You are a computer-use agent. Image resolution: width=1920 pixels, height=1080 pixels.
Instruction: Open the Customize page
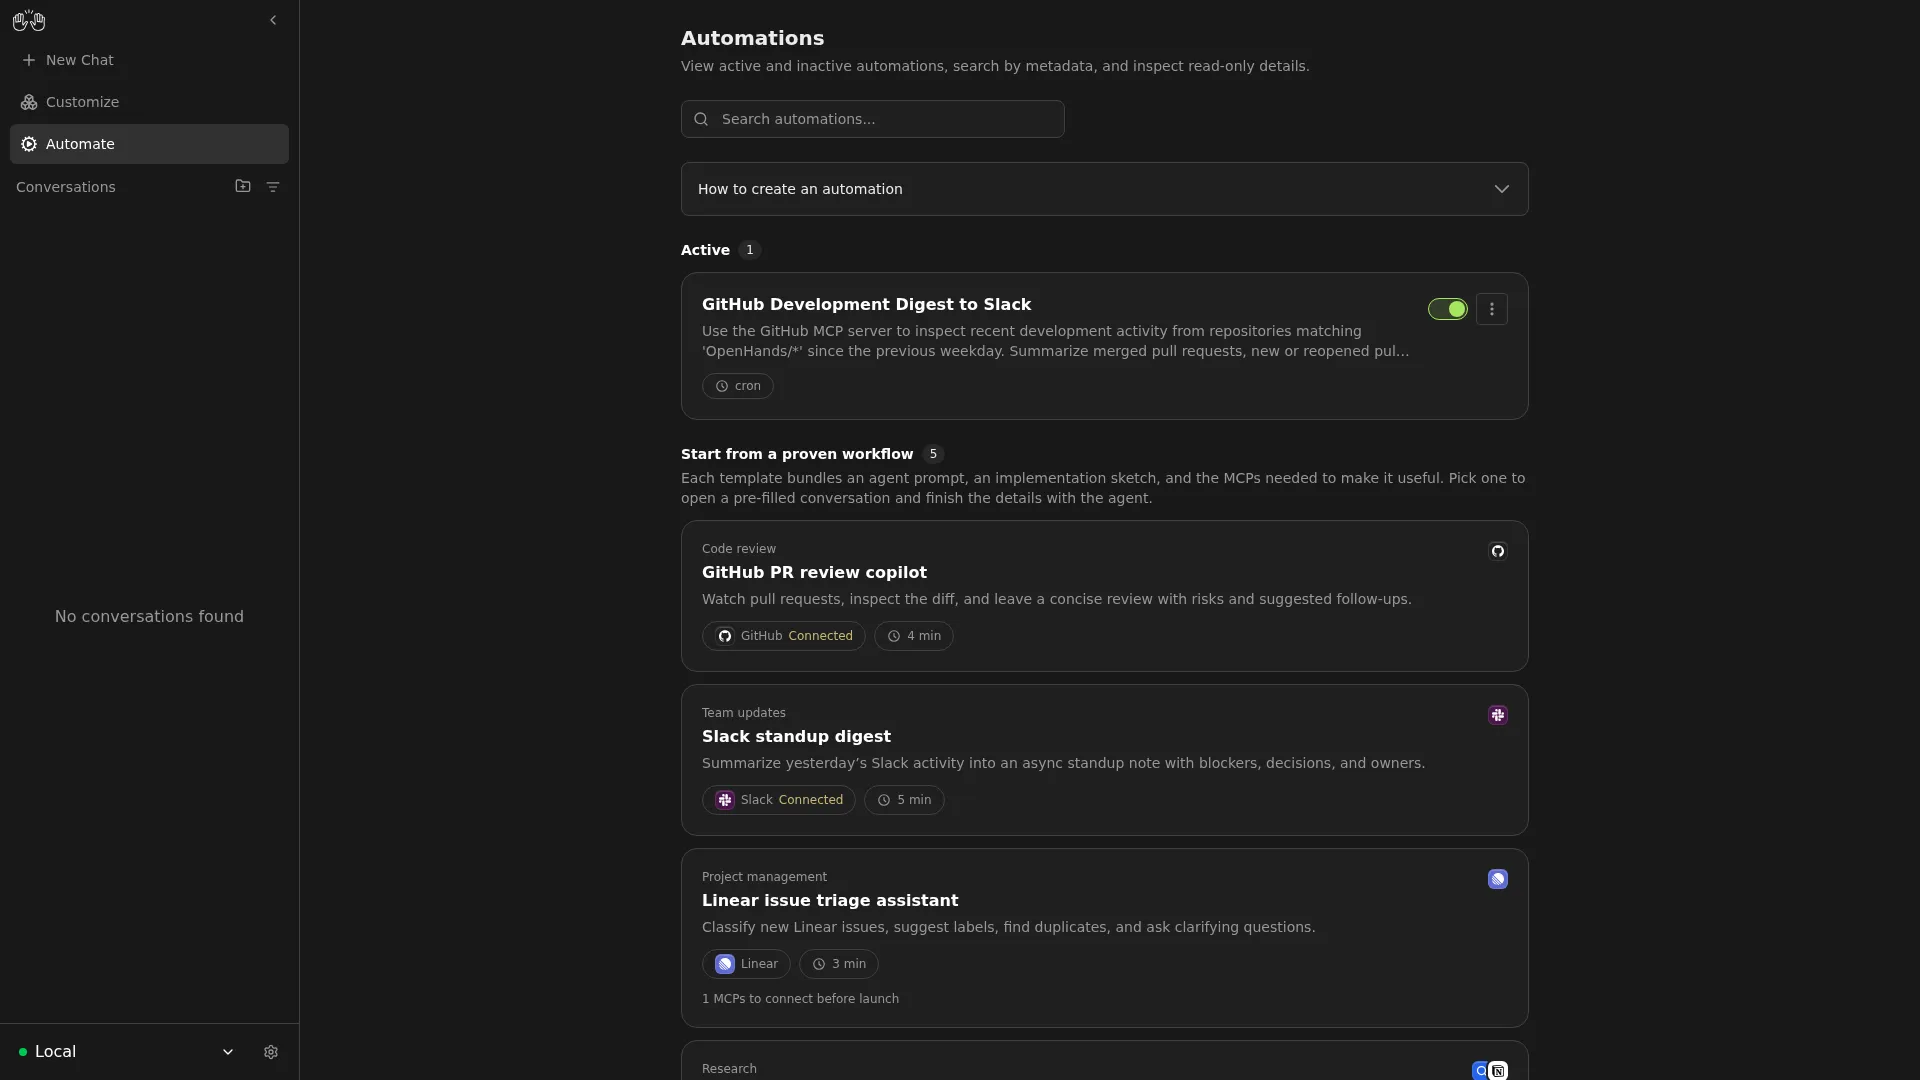(x=149, y=102)
